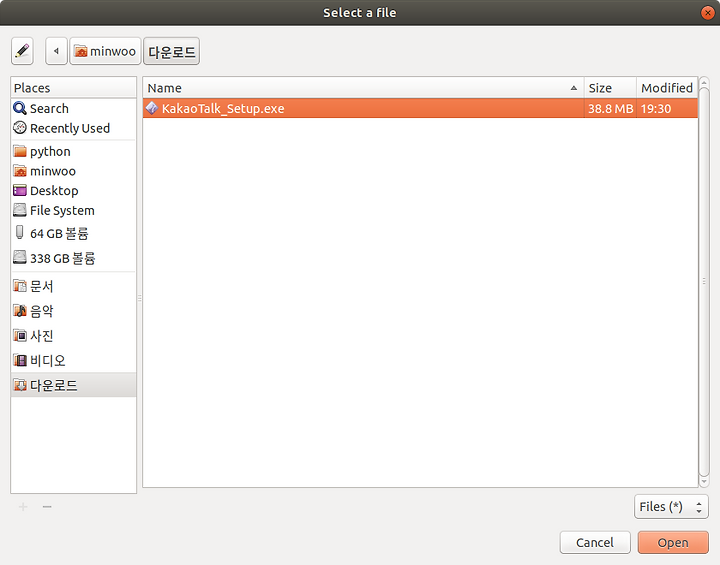Click the pencil icon to type a file name
720x565 pixels.
point(22,51)
